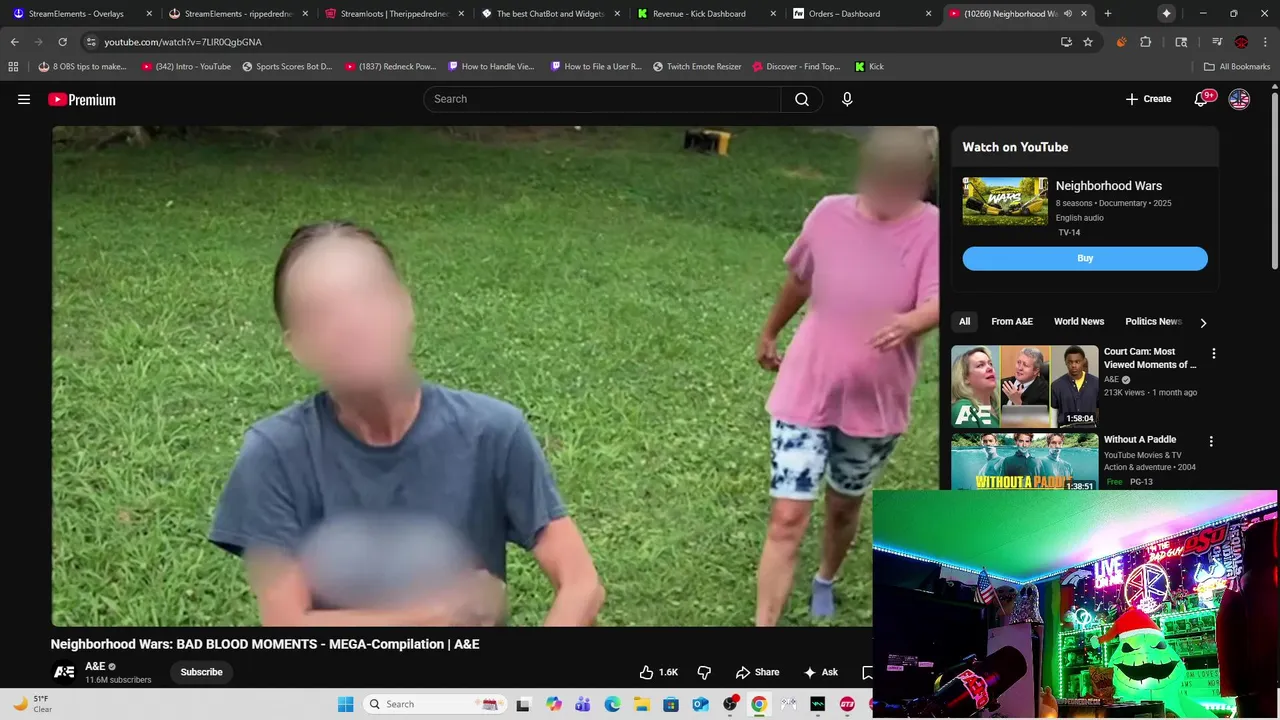
Task: Mute tab via speaker icon on YouTube tab
Action: 1068,14
